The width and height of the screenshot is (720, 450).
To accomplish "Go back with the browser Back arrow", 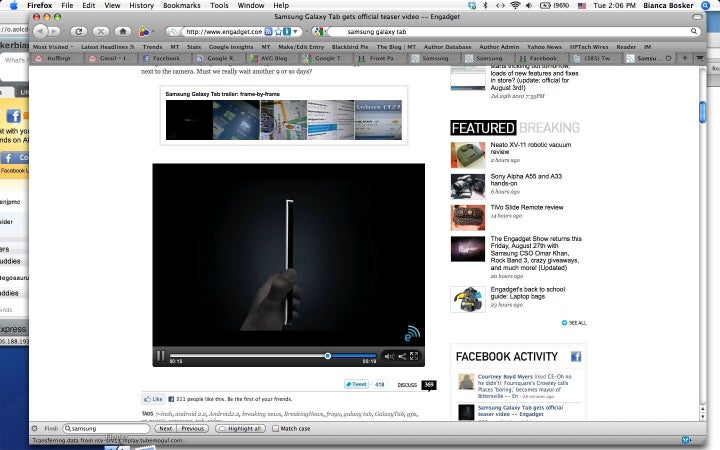I will [x=40, y=31].
